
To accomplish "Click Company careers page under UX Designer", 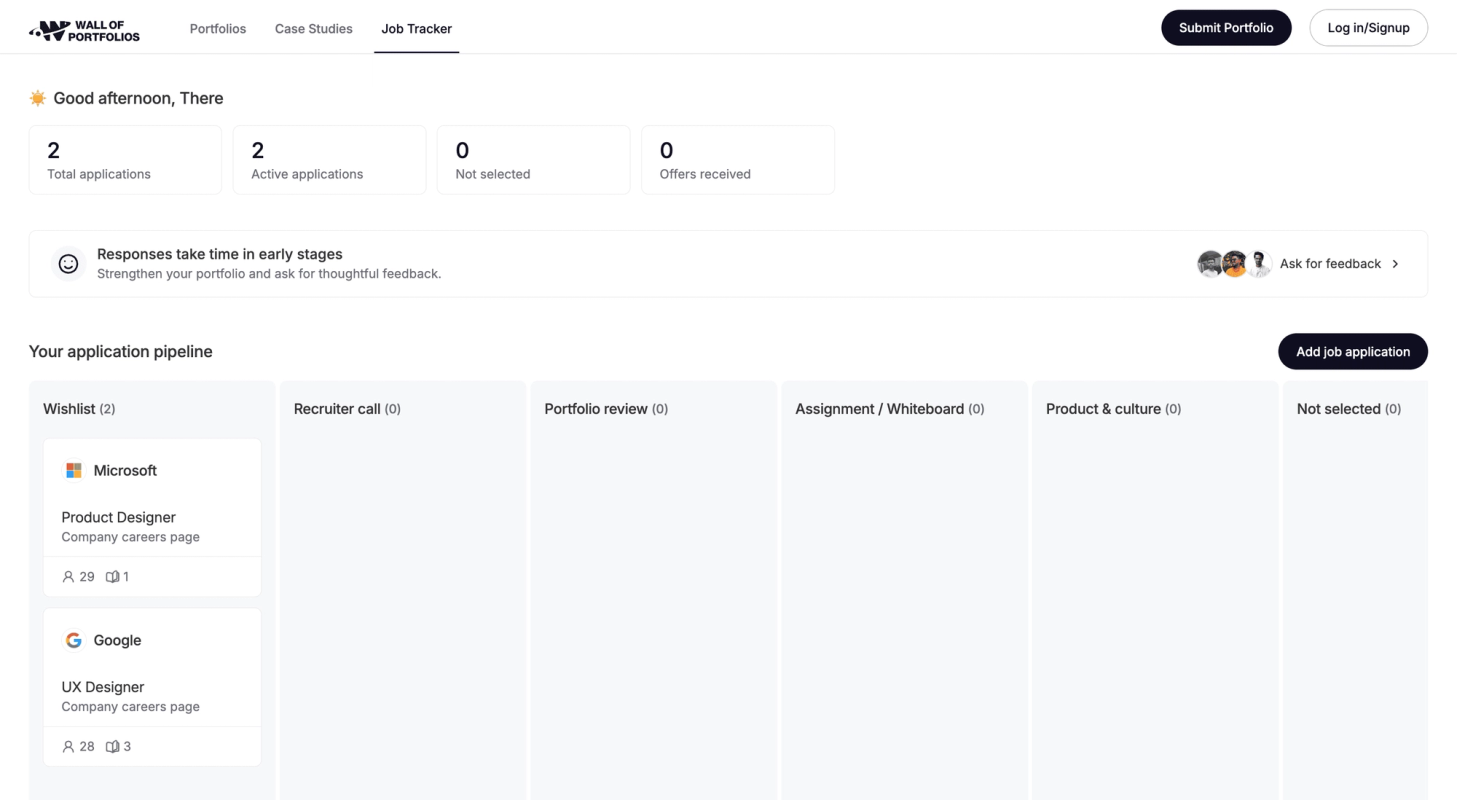I will click(131, 707).
